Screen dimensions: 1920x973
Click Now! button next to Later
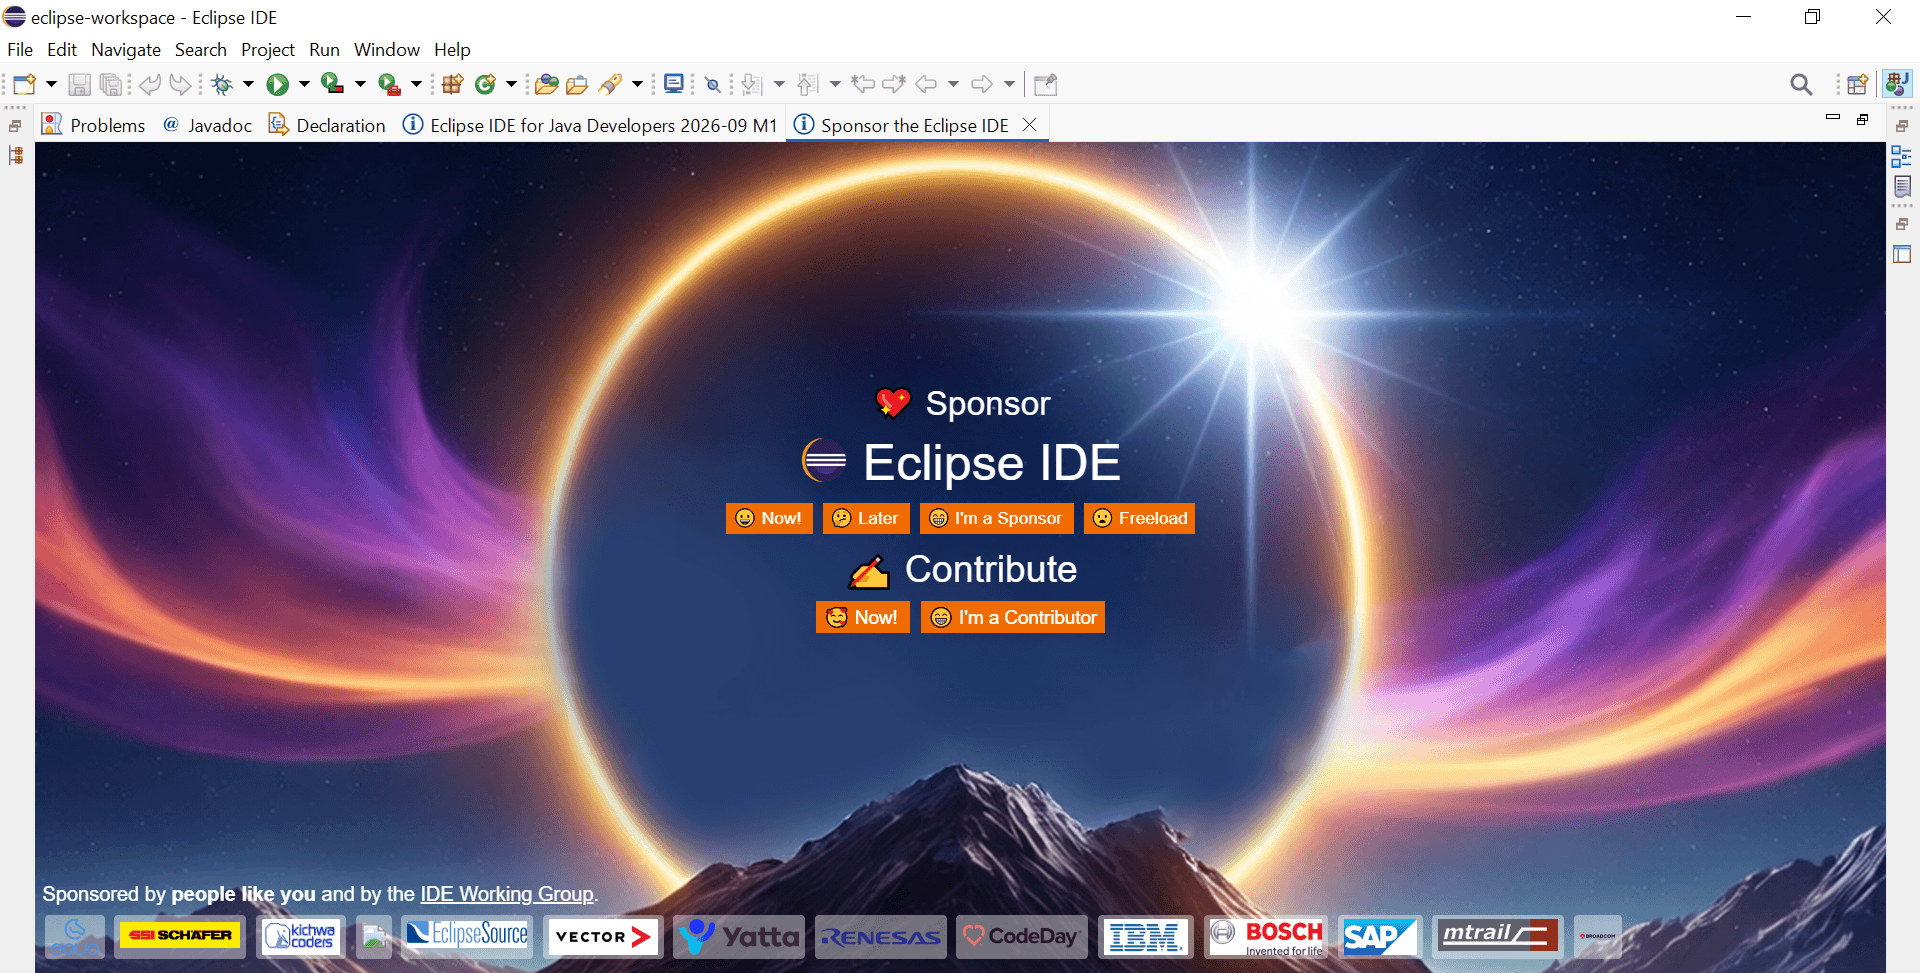(769, 518)
